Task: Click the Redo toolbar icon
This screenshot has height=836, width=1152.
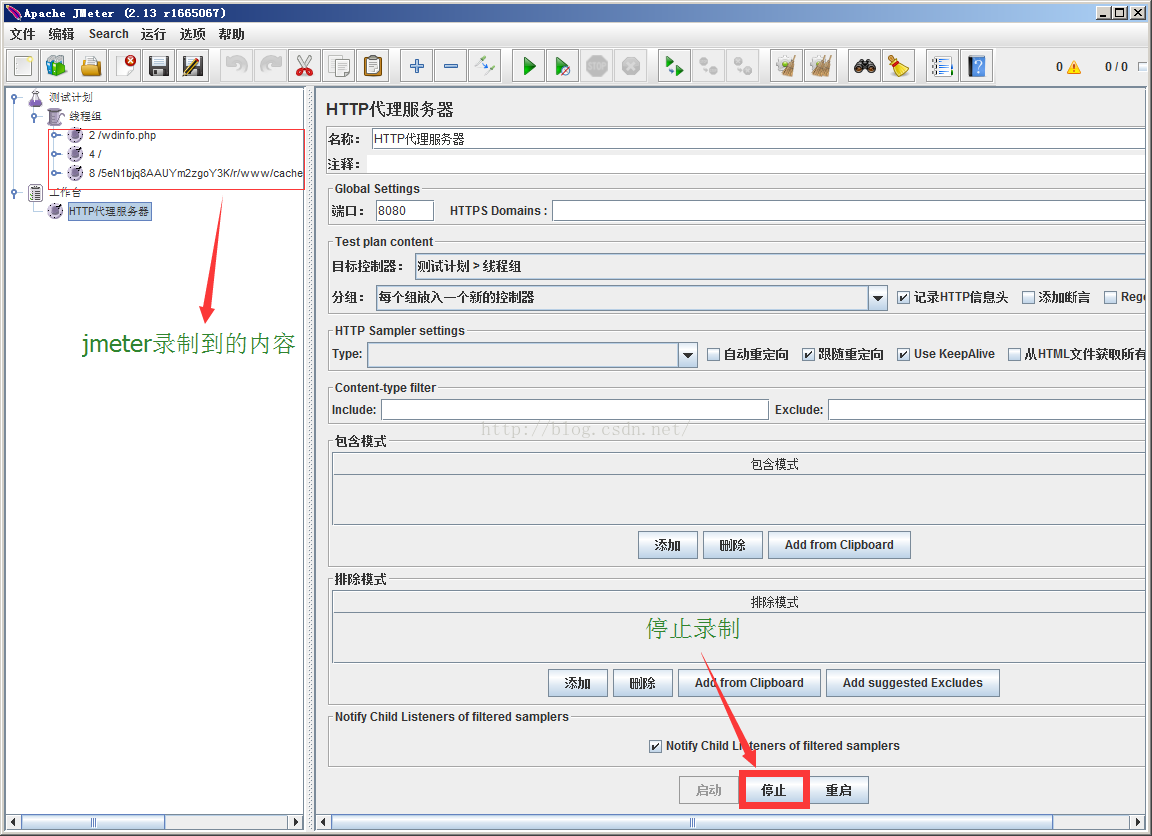Action: point(270,66)
